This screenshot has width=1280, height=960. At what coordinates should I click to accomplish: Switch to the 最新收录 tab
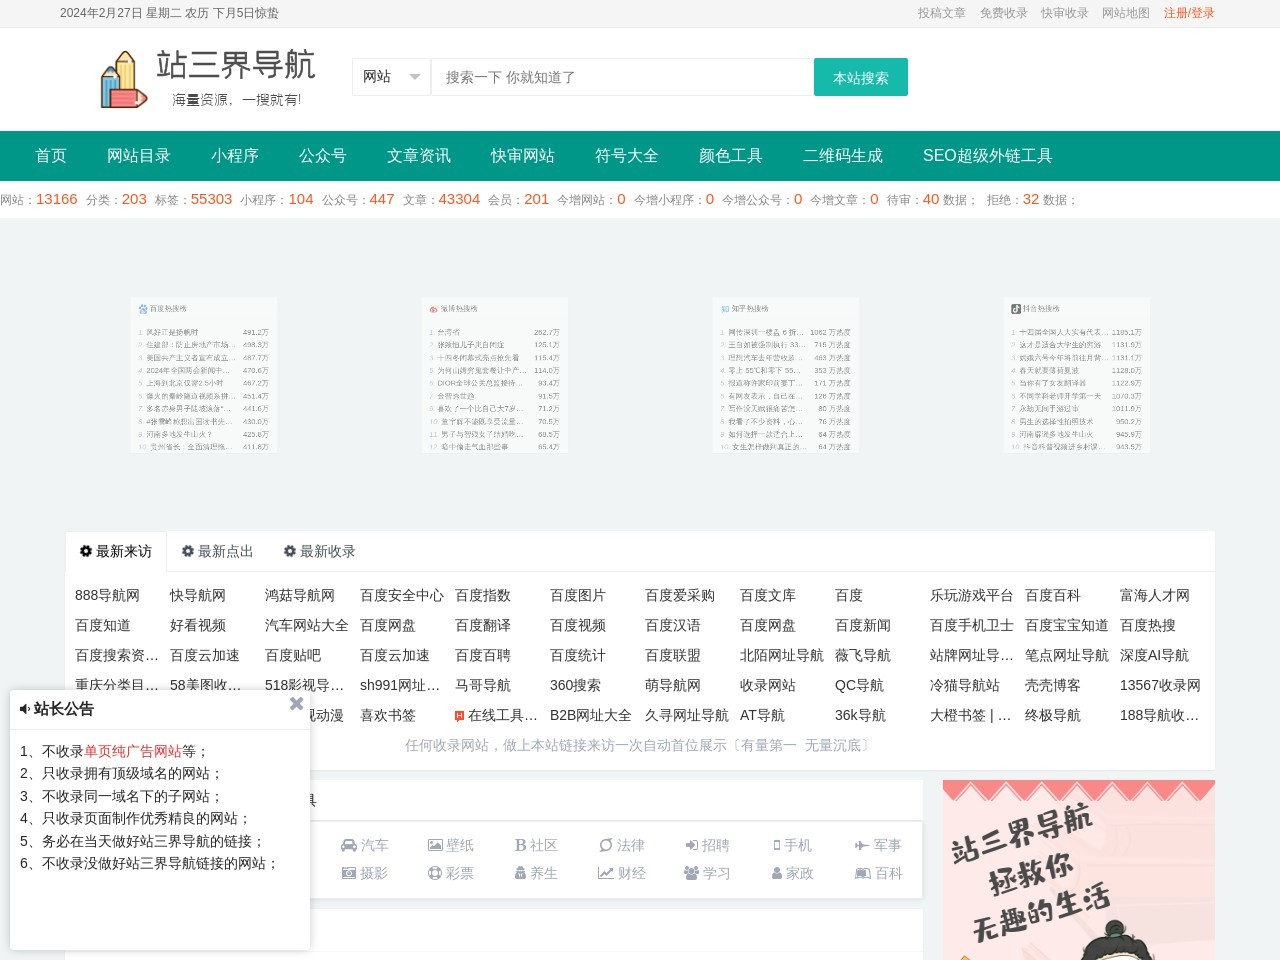[319, 551]
